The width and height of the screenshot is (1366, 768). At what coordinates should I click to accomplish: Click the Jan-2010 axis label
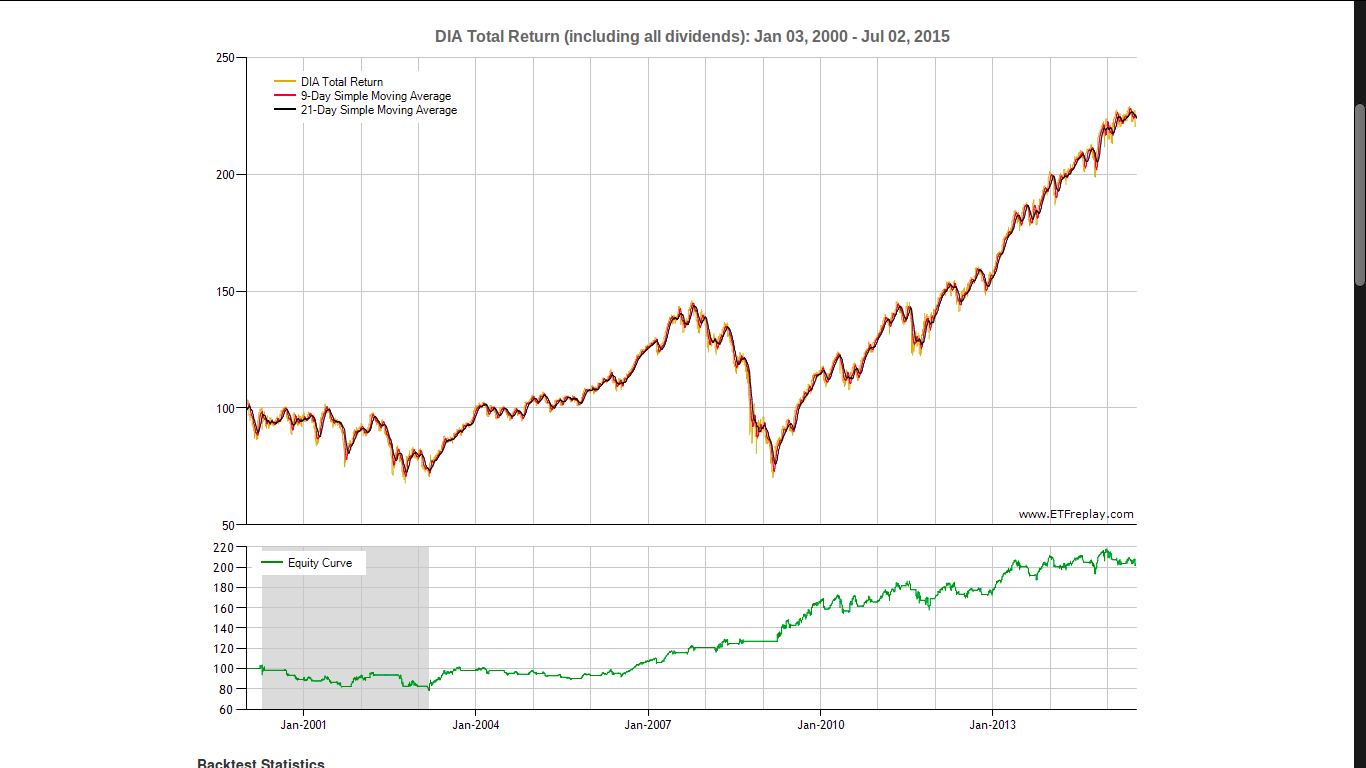point(821,725)
